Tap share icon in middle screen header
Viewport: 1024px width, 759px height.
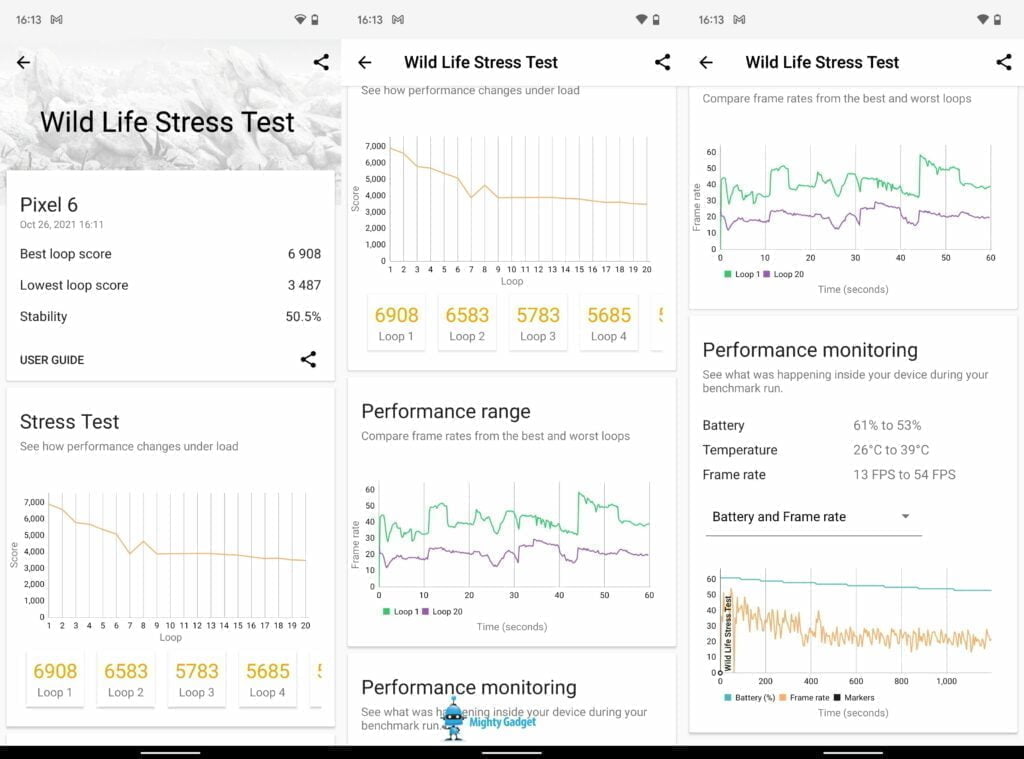click(662, 62)
